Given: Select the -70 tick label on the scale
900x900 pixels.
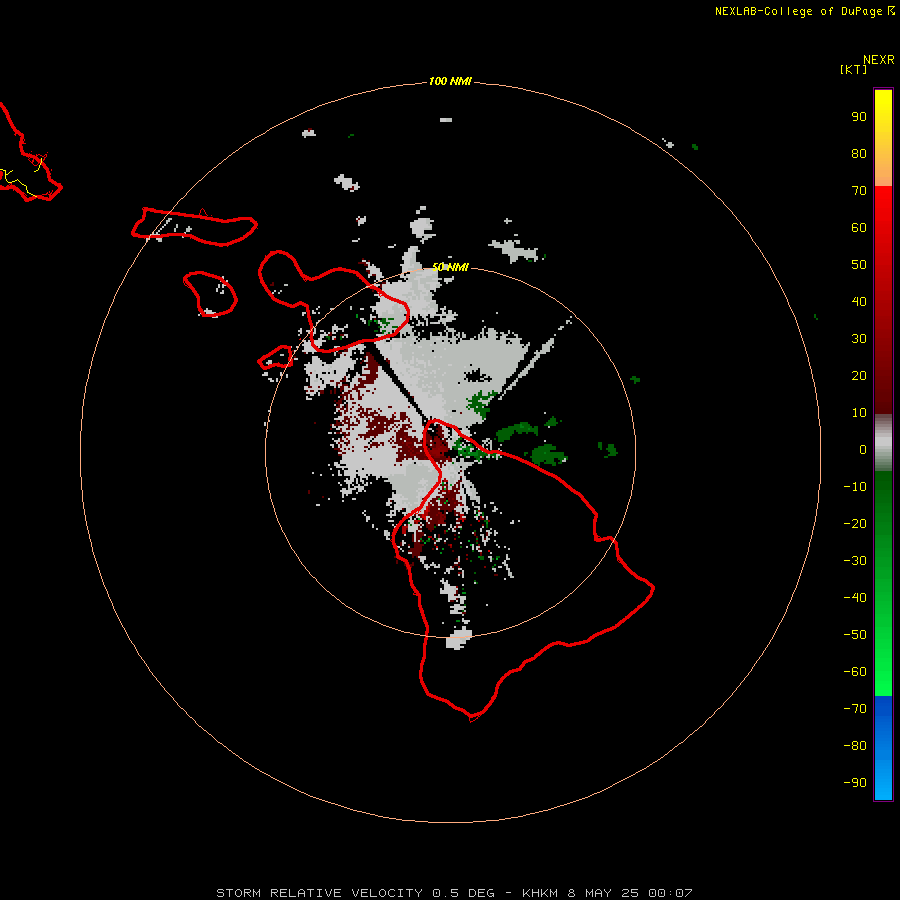Looking at the screenshot, I should pos(855,709).
